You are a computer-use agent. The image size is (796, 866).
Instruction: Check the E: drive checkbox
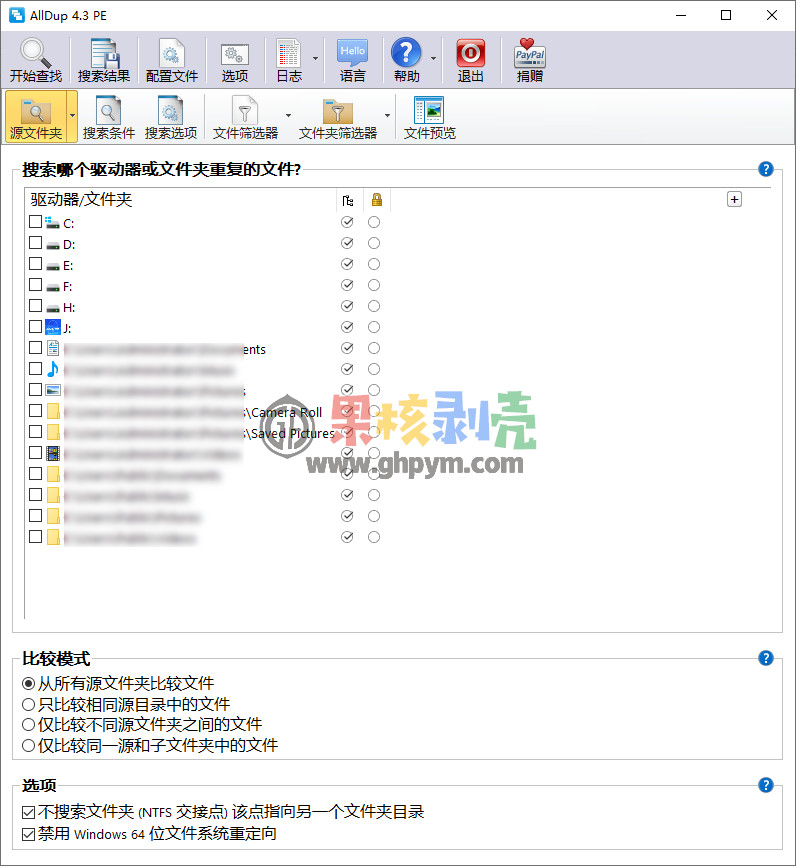[x=35, y=264]
